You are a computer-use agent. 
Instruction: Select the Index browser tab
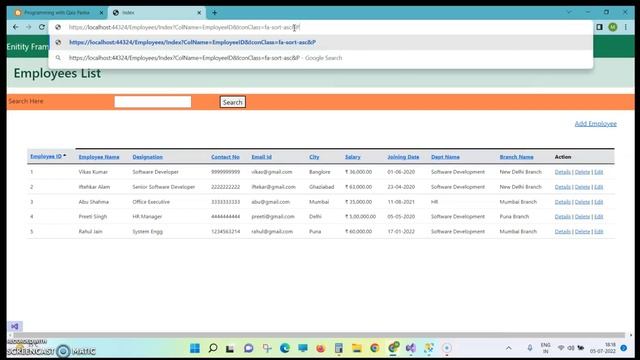pyautogui.click(x=156, y=13)
